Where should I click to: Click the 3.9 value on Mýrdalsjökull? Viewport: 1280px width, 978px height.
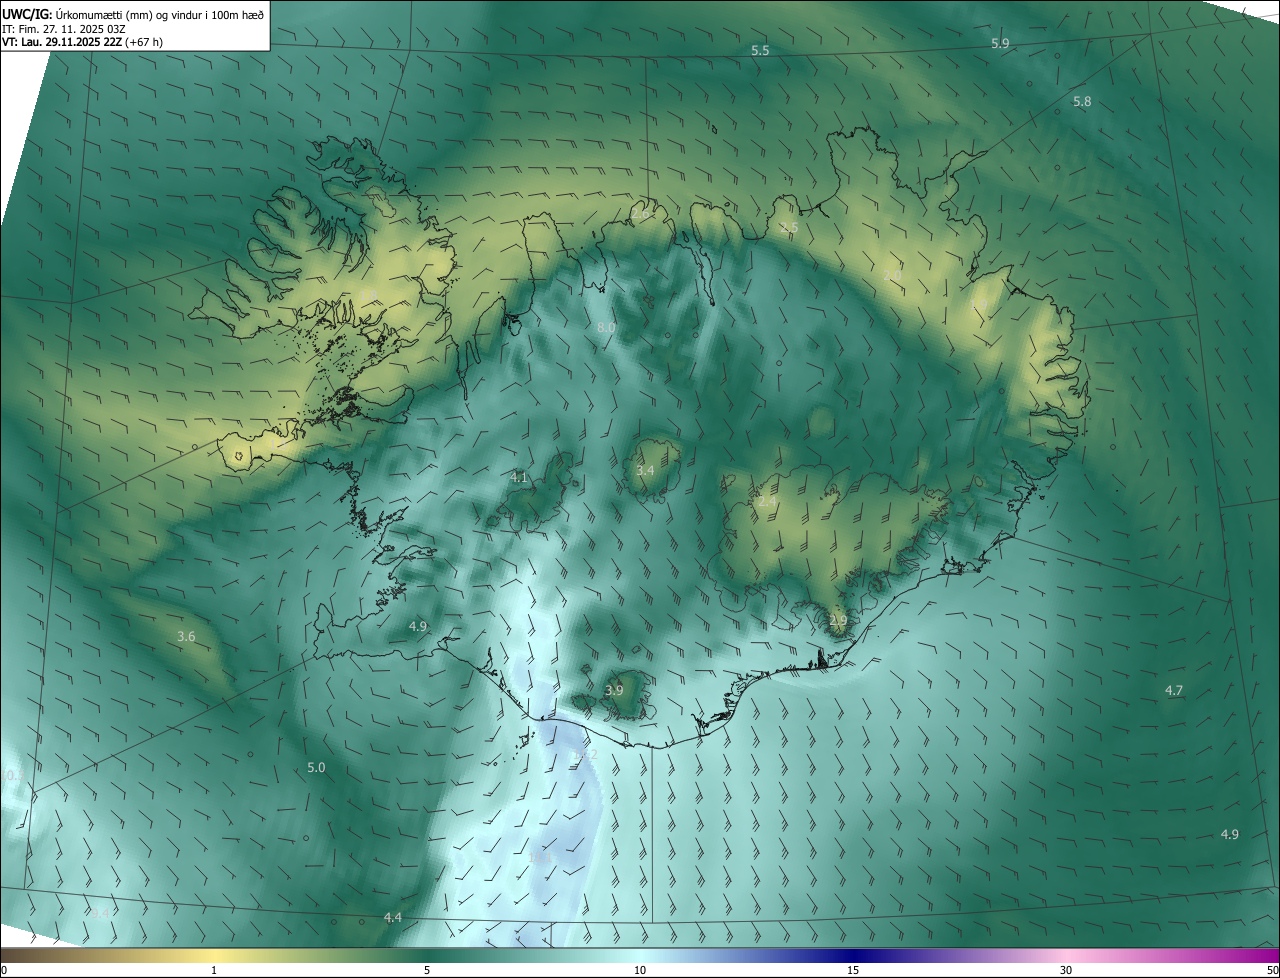coord(614,690)
